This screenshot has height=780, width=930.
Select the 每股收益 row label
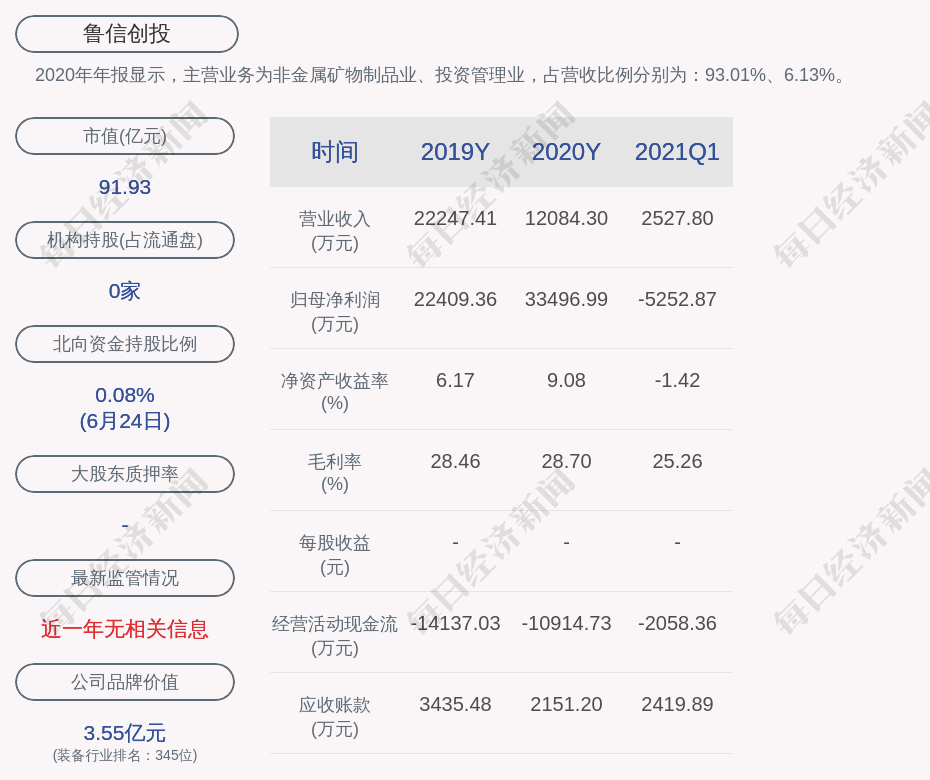pyautogui.click(x=335, y=552)
